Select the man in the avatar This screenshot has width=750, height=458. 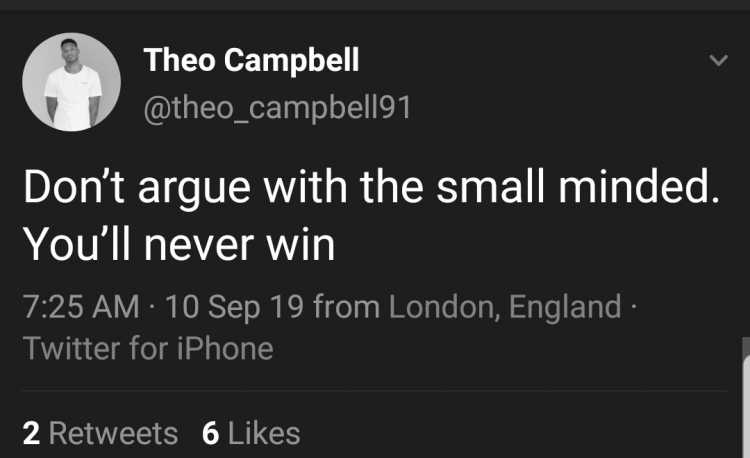[73, 85]
